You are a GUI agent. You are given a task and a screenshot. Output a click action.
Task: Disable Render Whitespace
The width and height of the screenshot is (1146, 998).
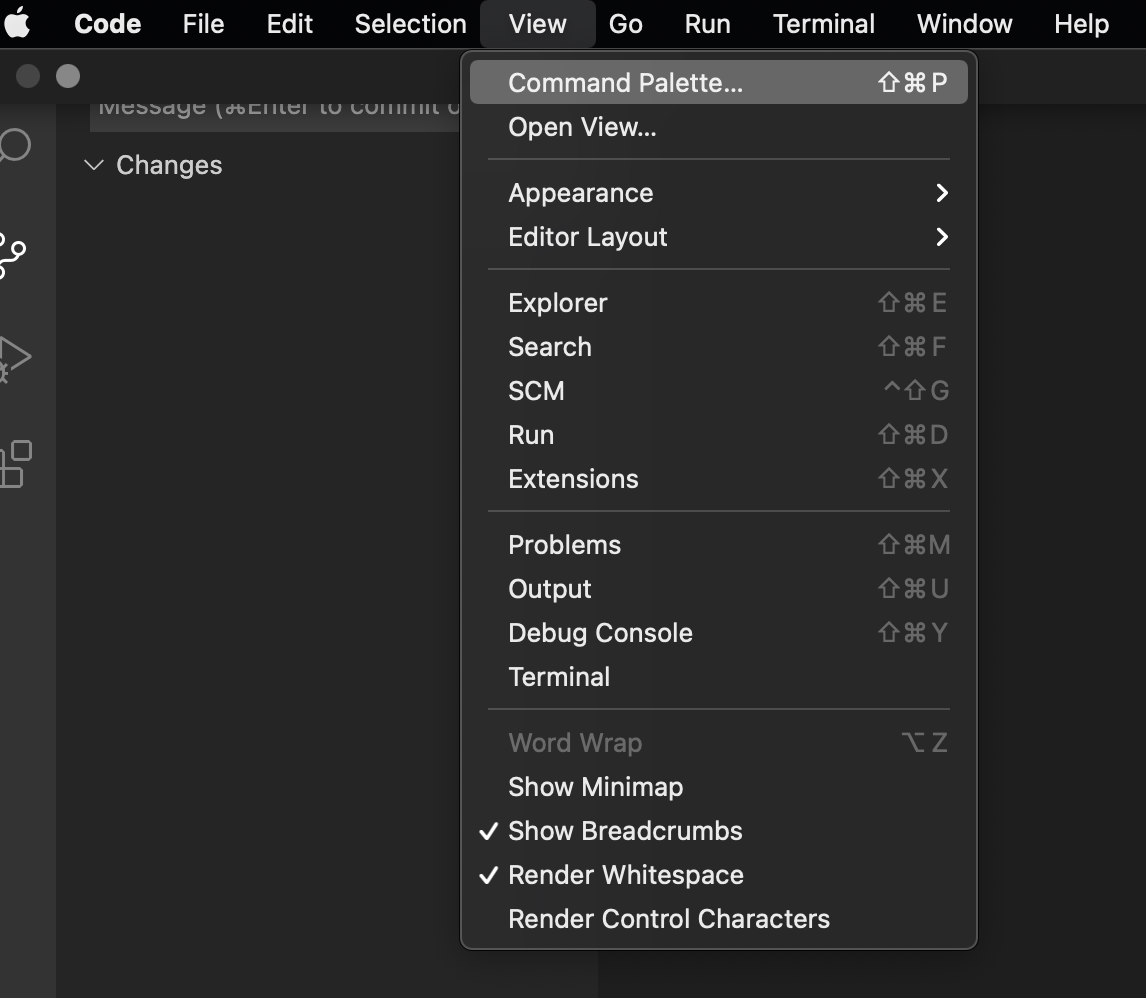pos(718,875)
